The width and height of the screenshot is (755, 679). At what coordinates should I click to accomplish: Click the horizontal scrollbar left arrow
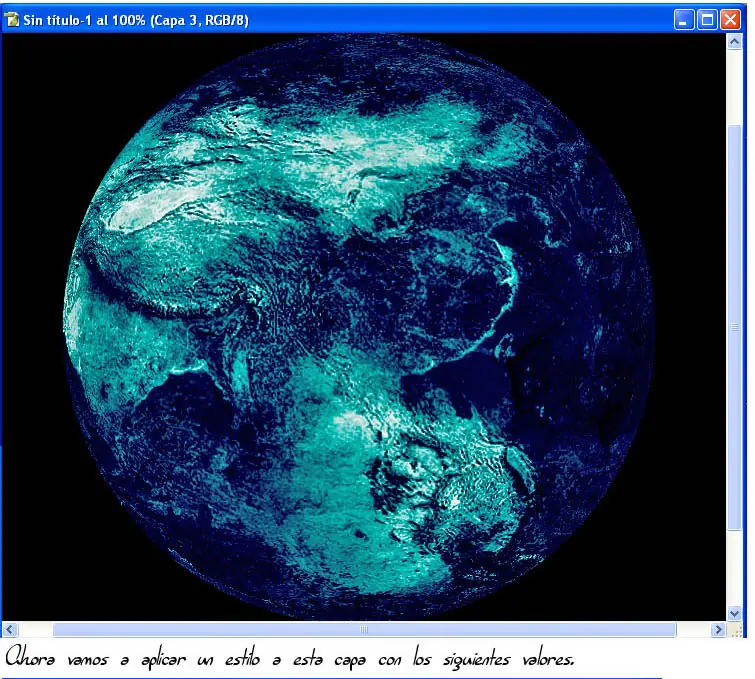coord(10,629)
